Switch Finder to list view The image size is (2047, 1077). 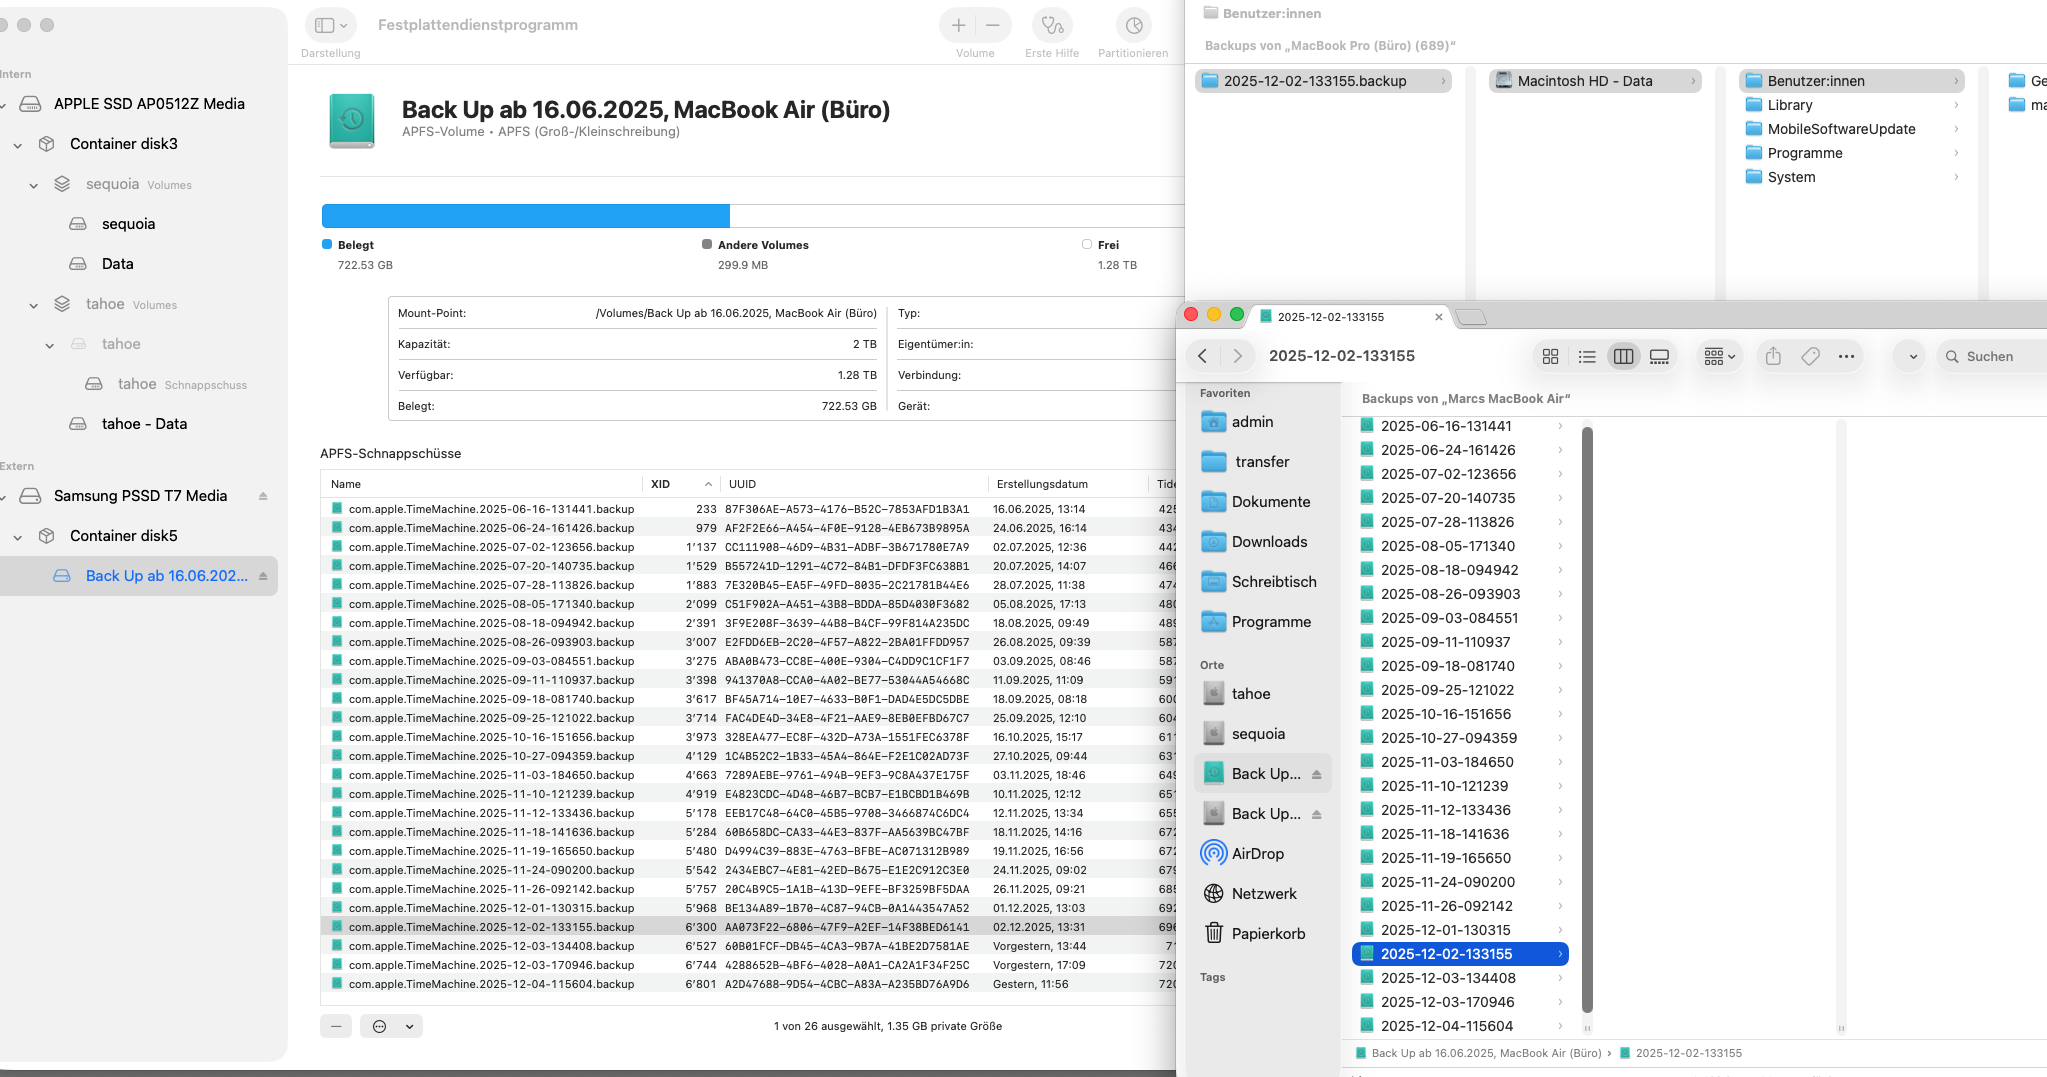pyautogui.click(x=1587, y=357)
